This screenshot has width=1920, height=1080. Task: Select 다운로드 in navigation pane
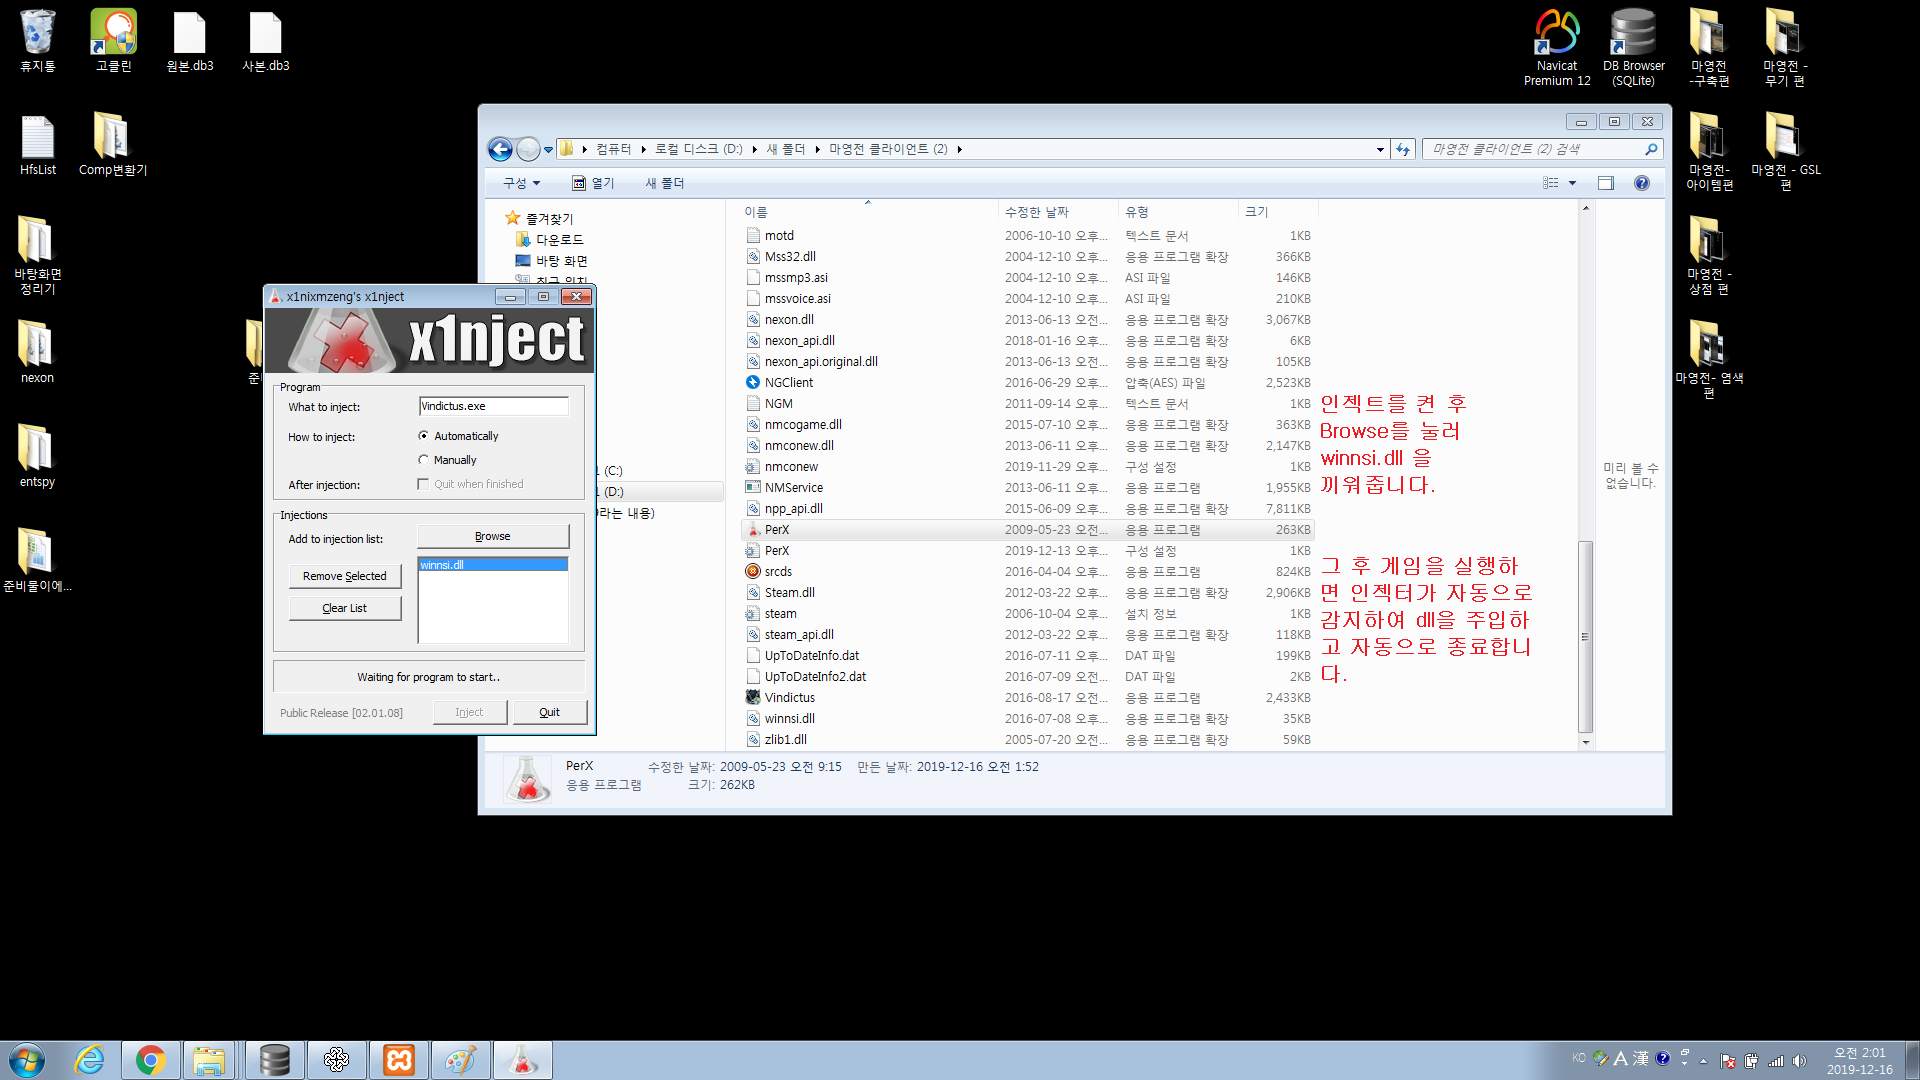(550, 240)
